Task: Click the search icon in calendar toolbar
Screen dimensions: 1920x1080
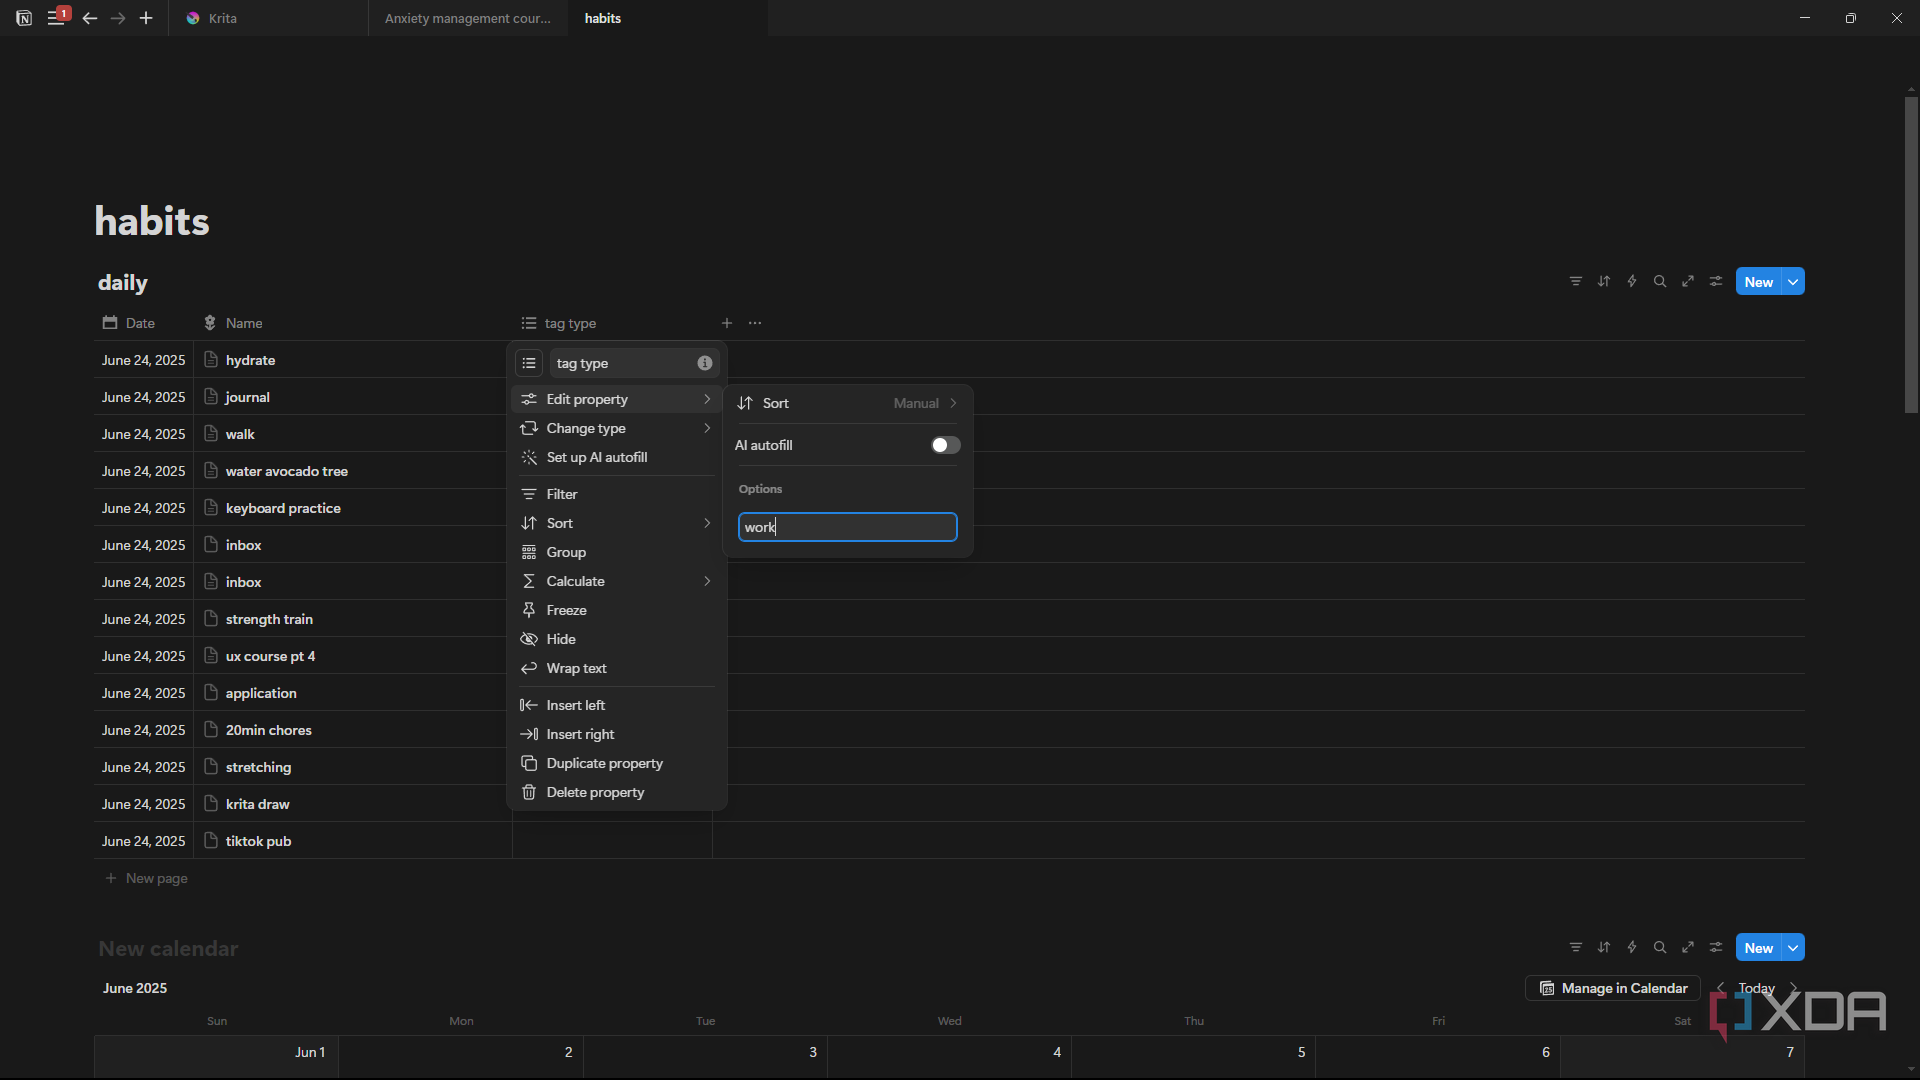Action: pyautogui.click(x=1660, y=948)
